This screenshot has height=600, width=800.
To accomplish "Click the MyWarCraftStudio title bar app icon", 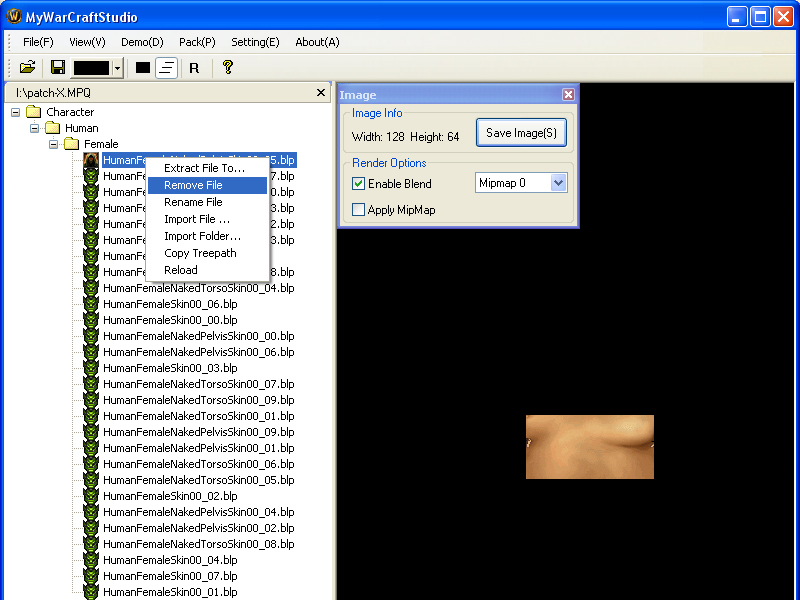I will pos(13,16).
